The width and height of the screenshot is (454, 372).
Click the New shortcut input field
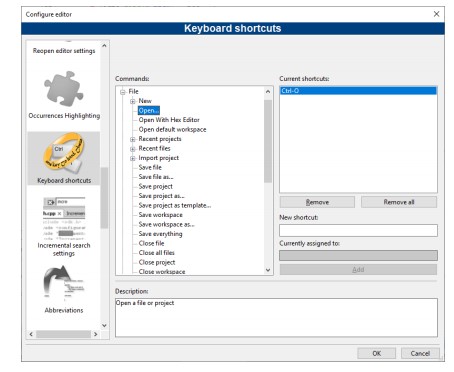(358, 230)
